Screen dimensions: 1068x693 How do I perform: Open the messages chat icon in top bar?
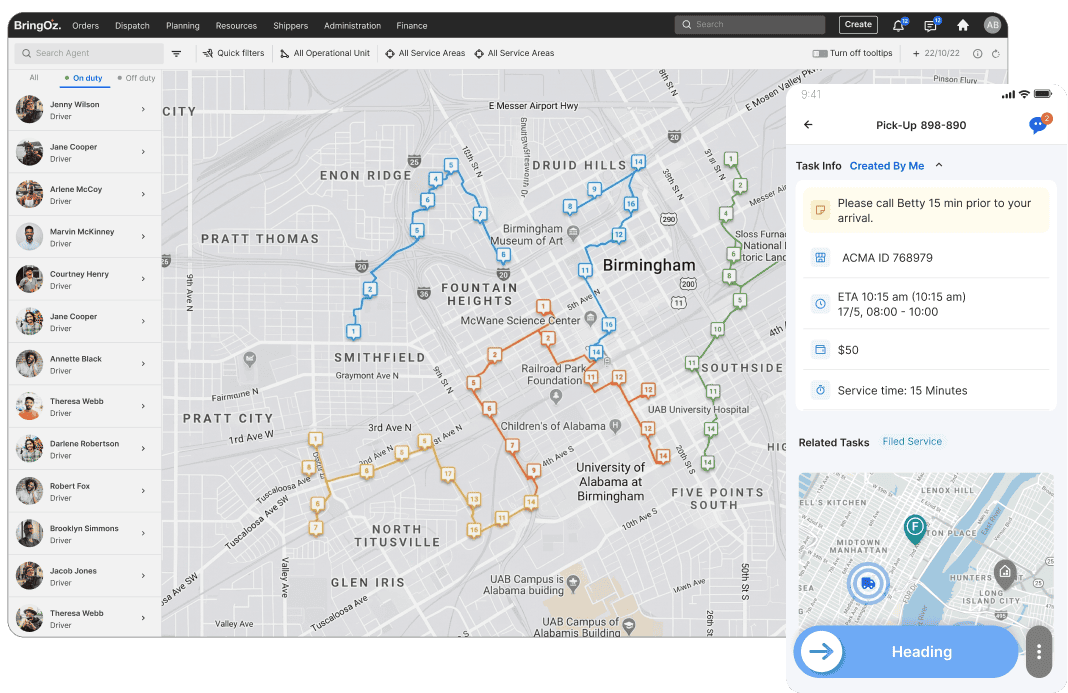[930, 26]
